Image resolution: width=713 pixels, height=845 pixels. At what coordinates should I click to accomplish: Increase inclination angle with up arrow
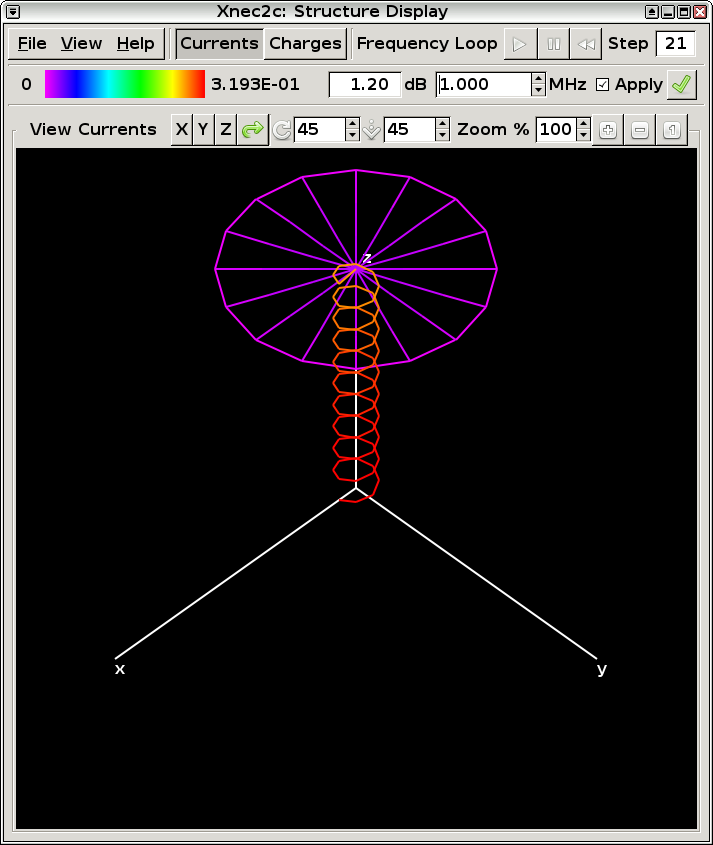(442, 124)
